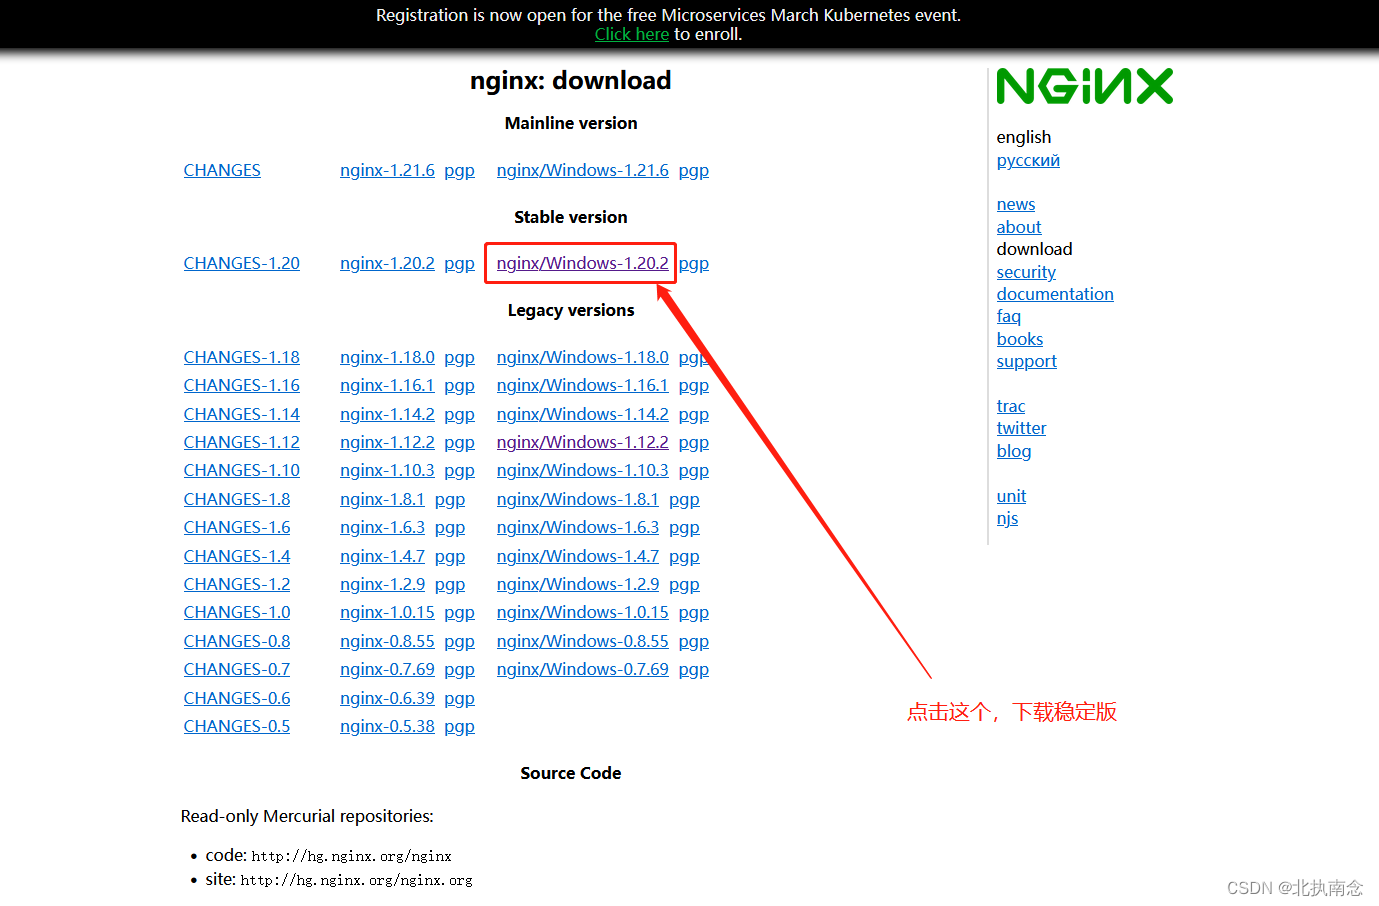Open CHANGES-0.6 changelog

tap(237, 698)
